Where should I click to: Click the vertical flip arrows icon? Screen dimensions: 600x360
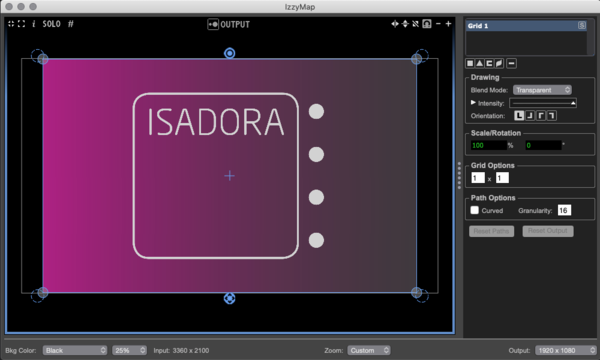pyautogui.click(x=405, y=24)
